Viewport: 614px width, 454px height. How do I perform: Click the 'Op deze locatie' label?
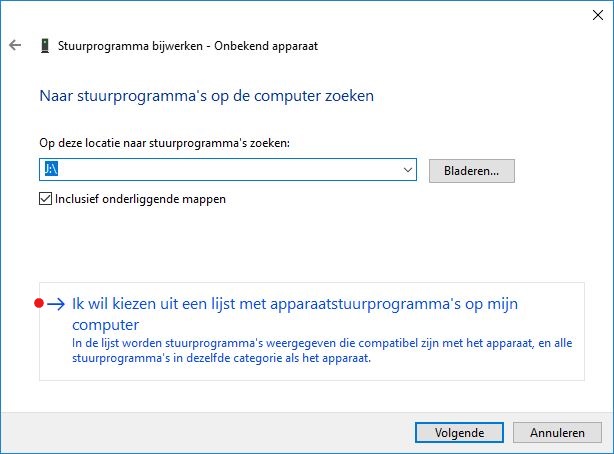164,144
